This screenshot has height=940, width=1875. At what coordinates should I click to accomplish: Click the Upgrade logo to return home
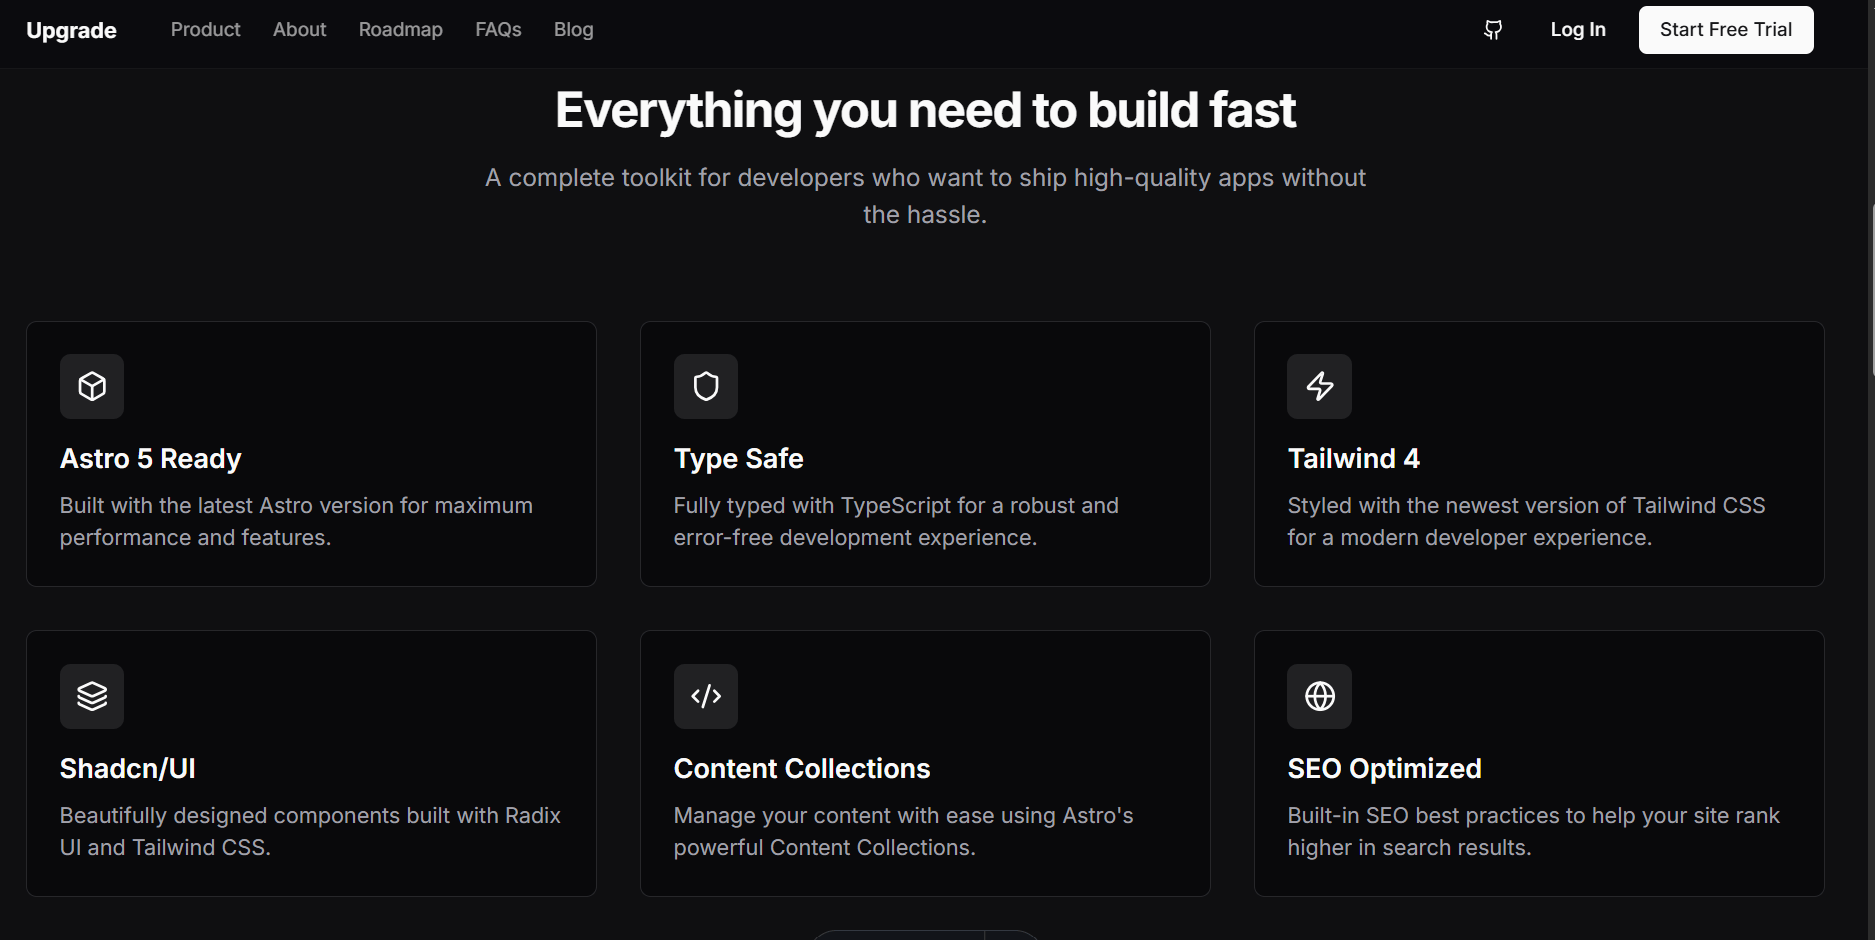click(x=71, y=31)
